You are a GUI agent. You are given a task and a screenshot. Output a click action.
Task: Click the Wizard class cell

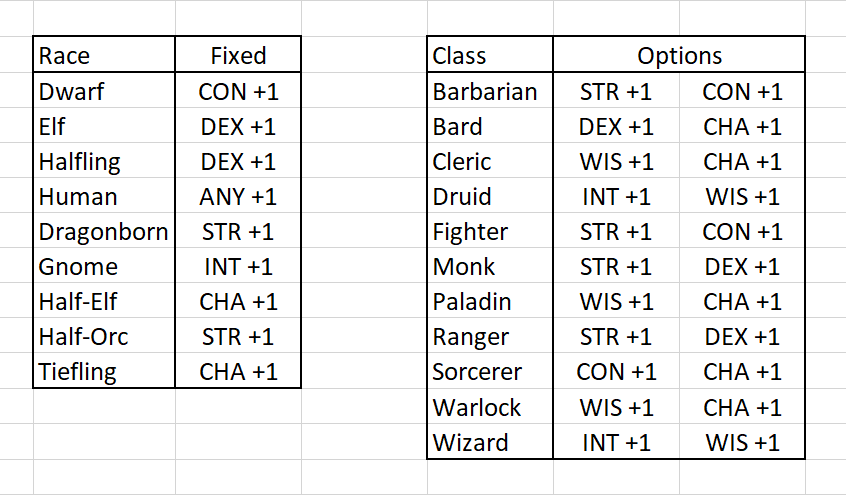click(x=490, y=442)
